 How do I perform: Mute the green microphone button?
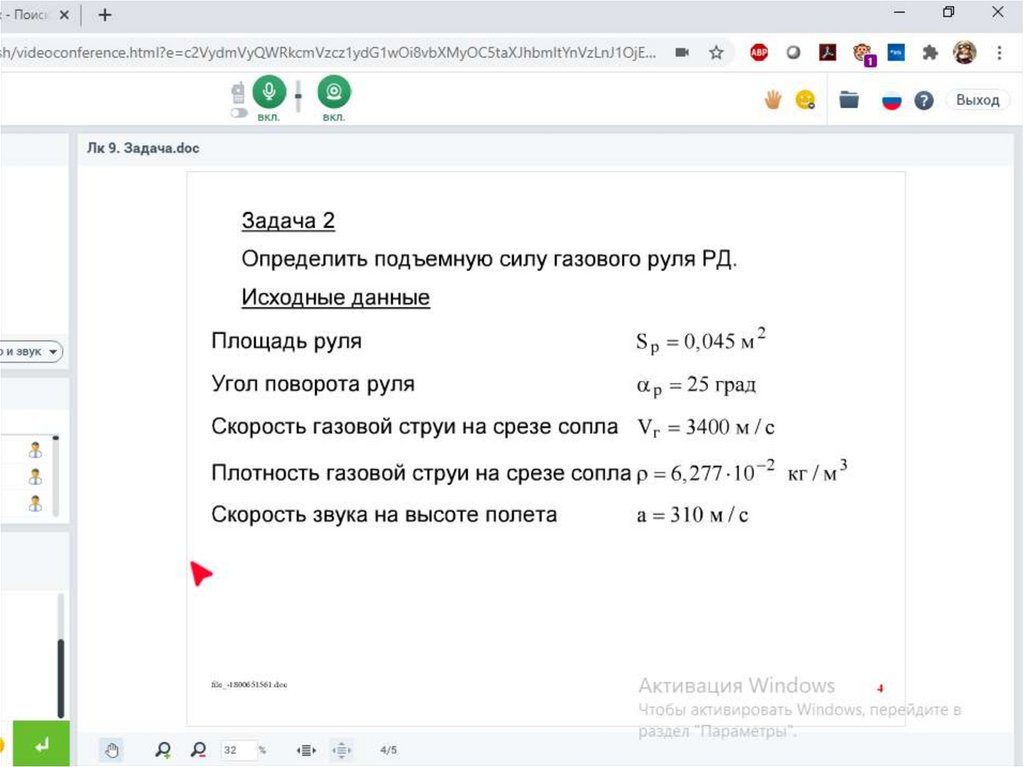click(268, 92)
